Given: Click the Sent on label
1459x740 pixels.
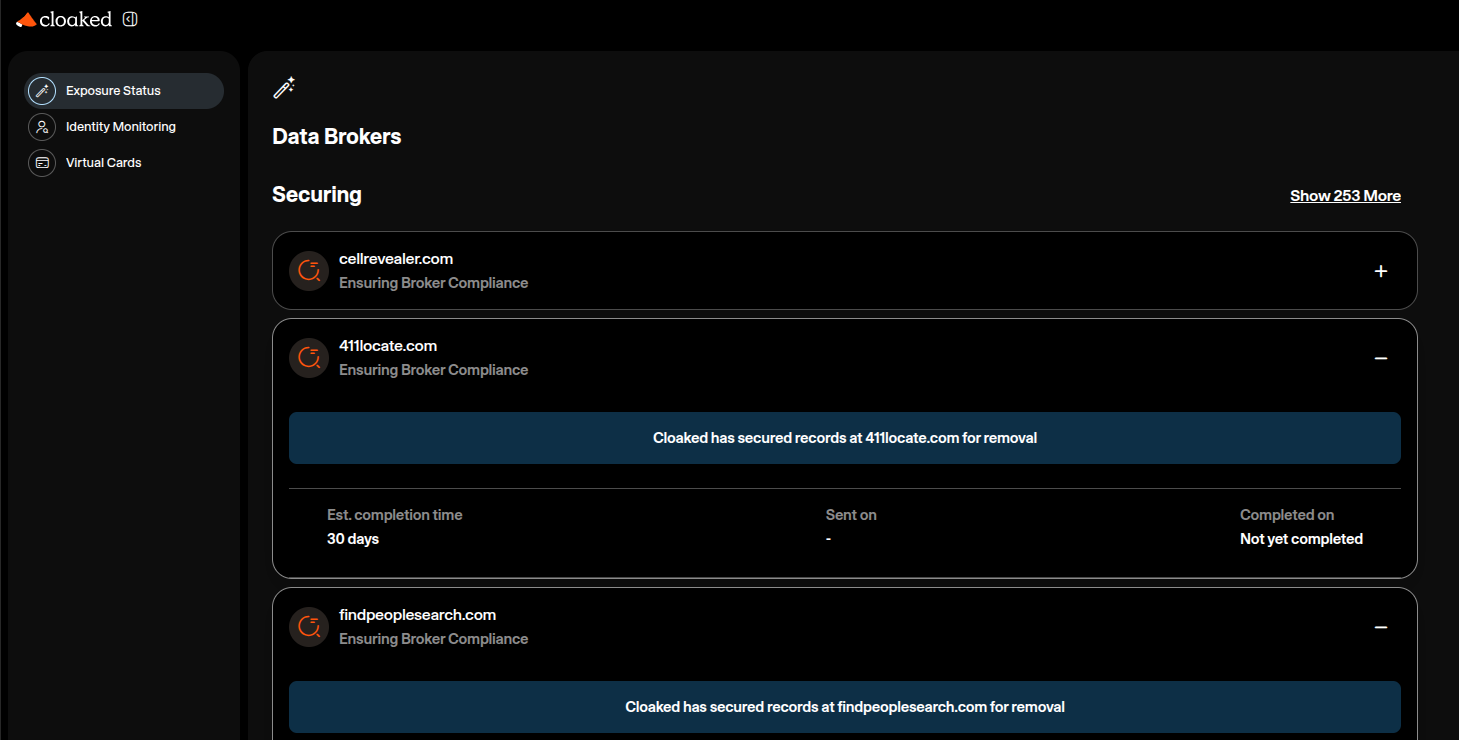Looking at the screenshot, I should tap(851, 515).
